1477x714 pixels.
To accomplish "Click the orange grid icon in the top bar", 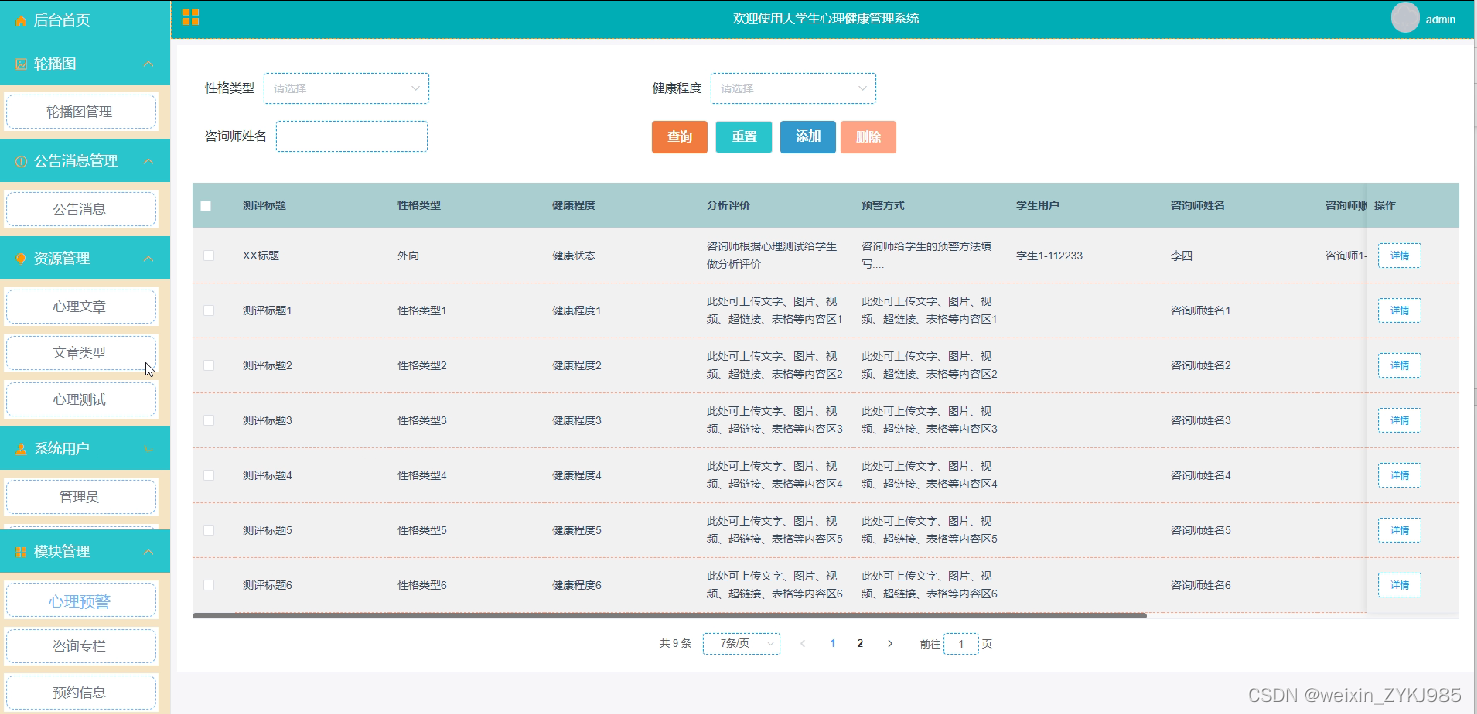I will (x=190, y=16).
